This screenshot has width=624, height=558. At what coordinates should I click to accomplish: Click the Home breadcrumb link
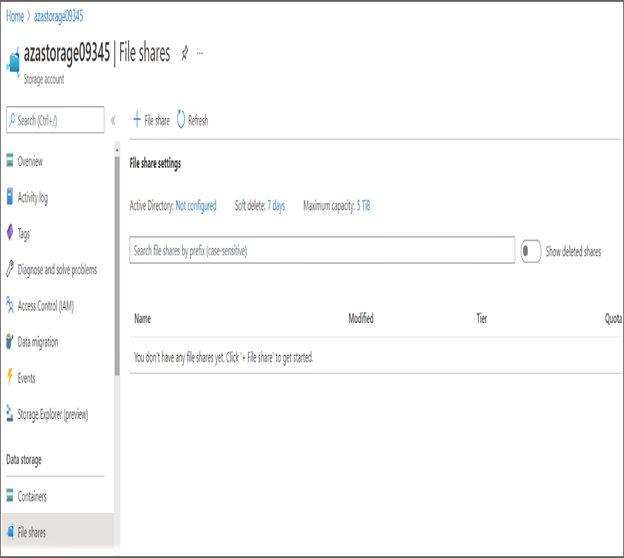(x=15, y=16)
